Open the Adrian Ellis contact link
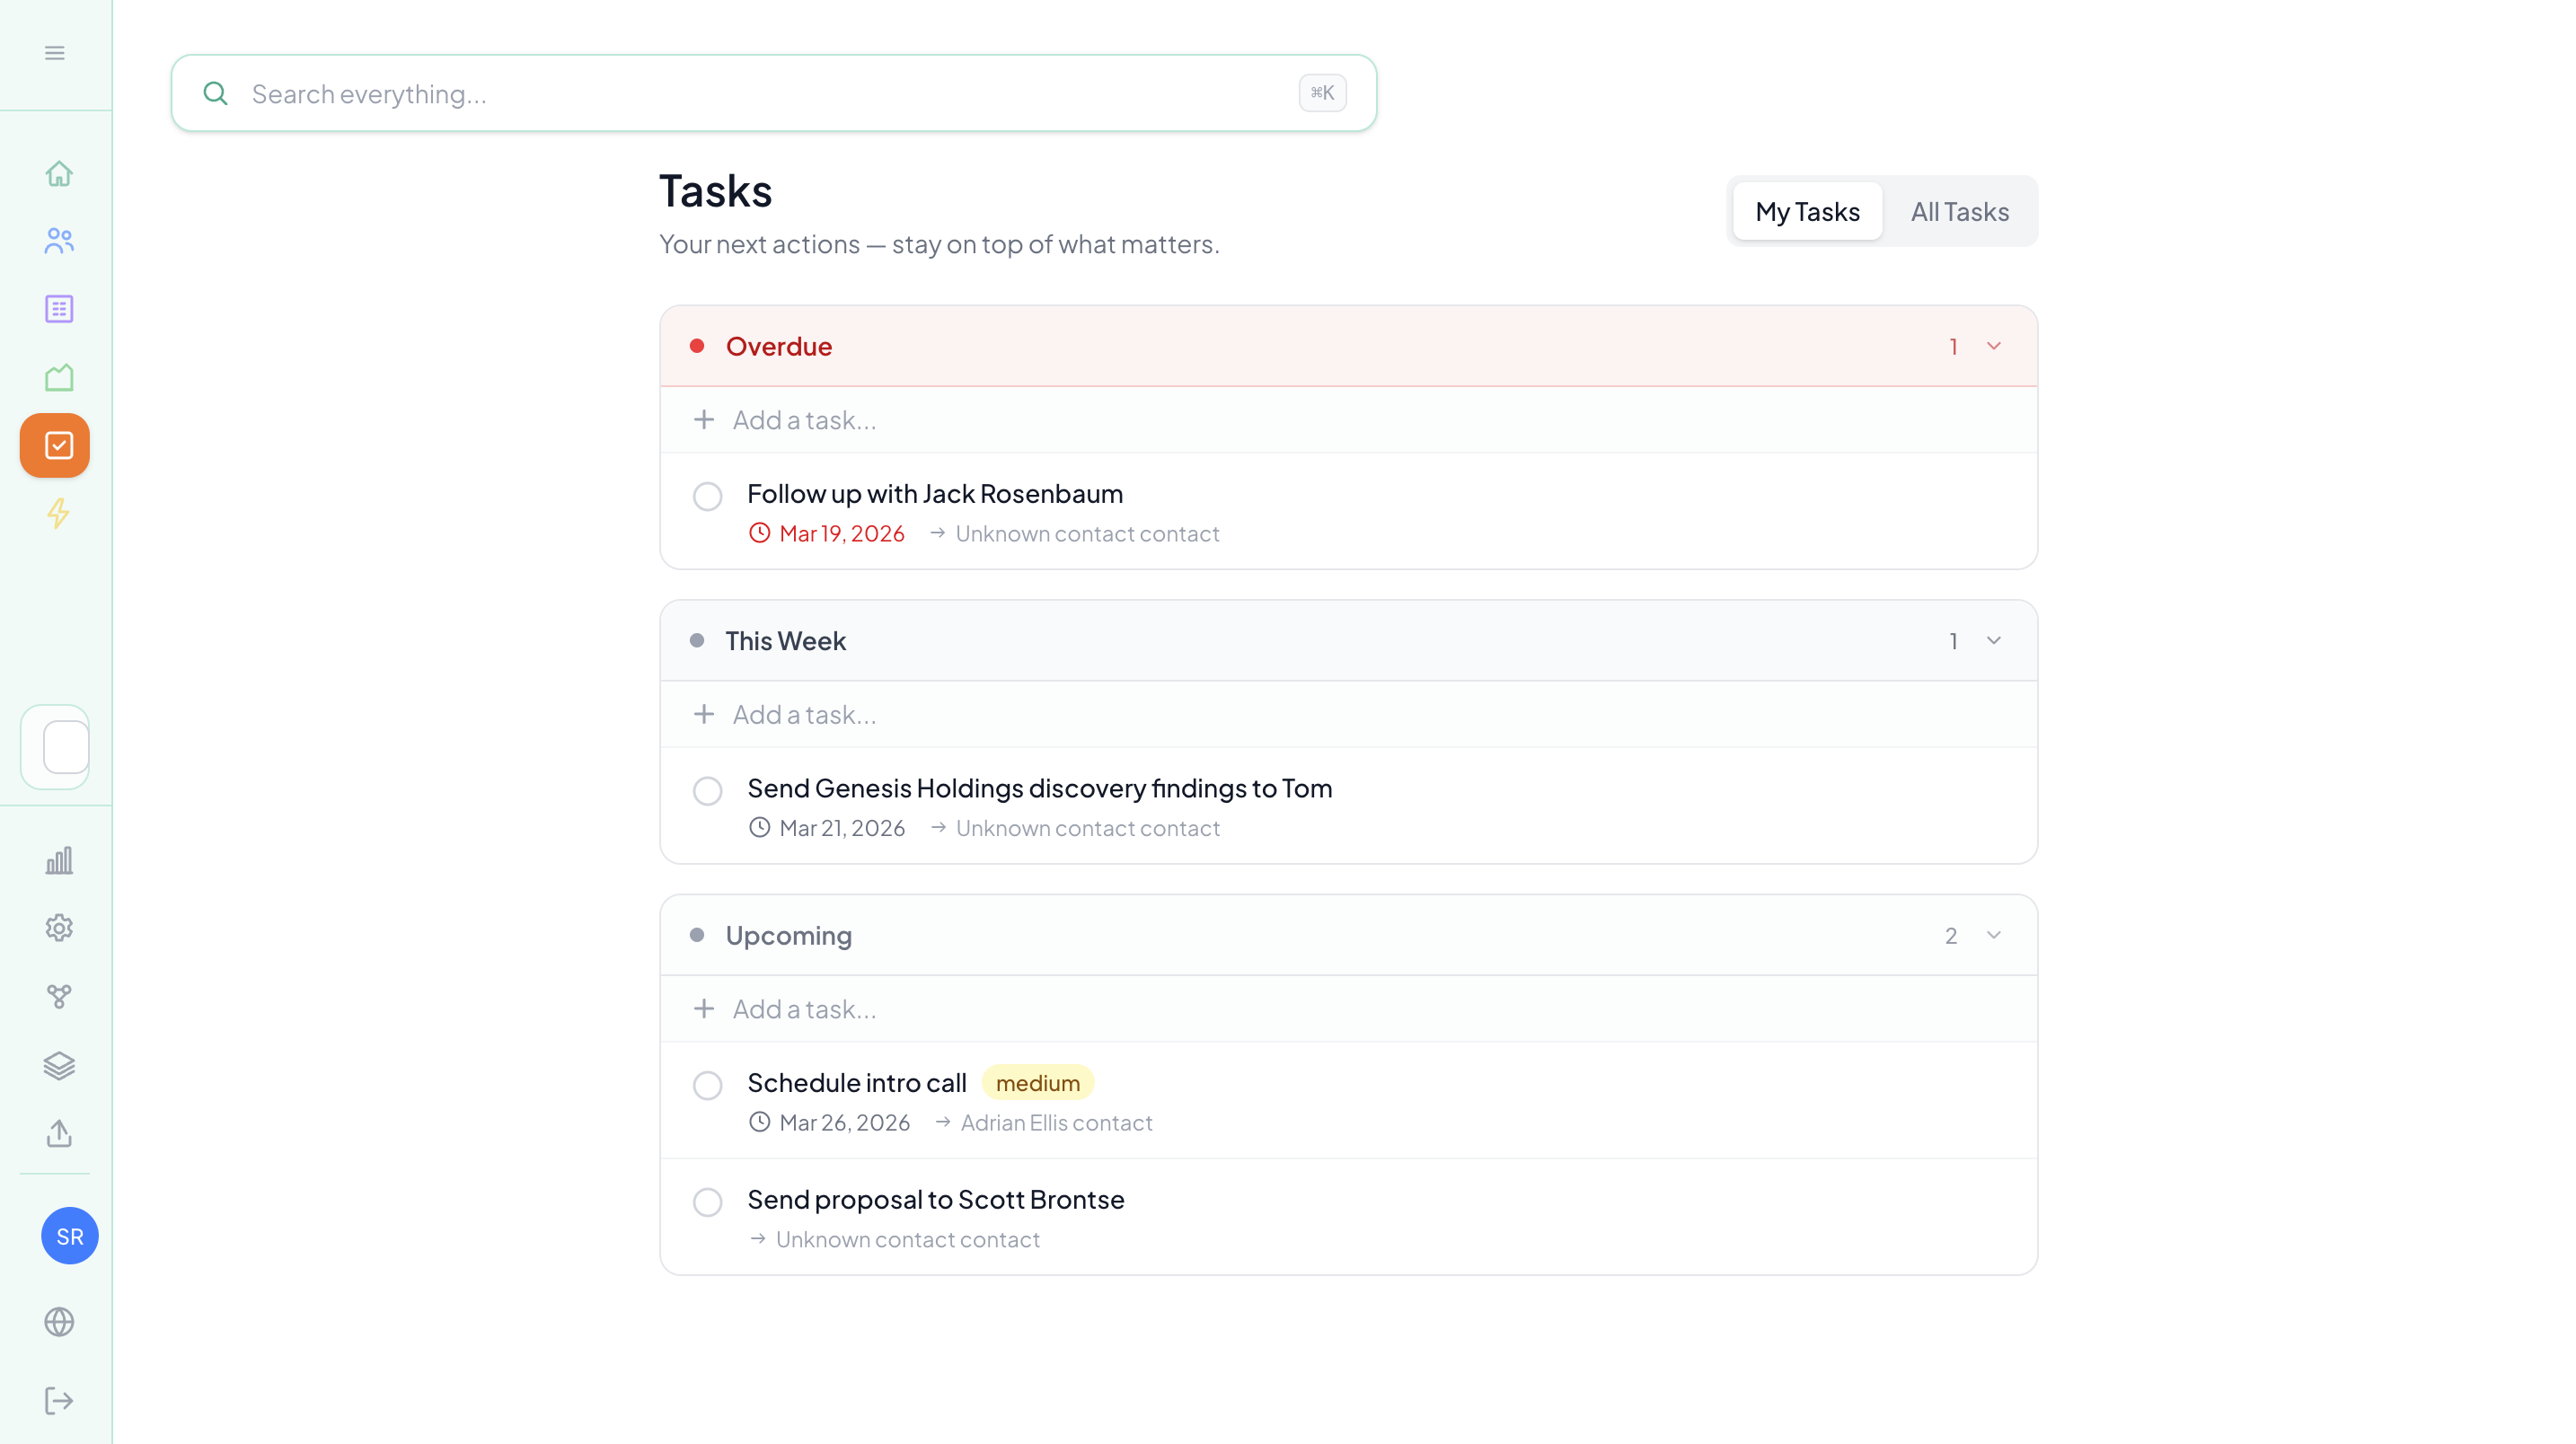The width and height of the screenshot is (2576, 1444). [1056, 1122]
